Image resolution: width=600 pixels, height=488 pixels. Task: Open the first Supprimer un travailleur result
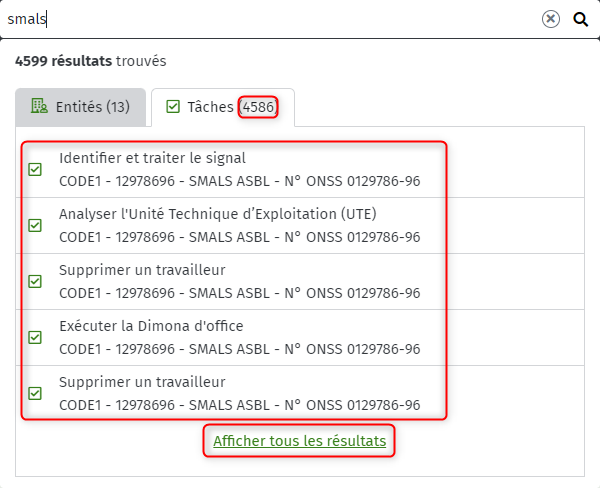(300, 282)
